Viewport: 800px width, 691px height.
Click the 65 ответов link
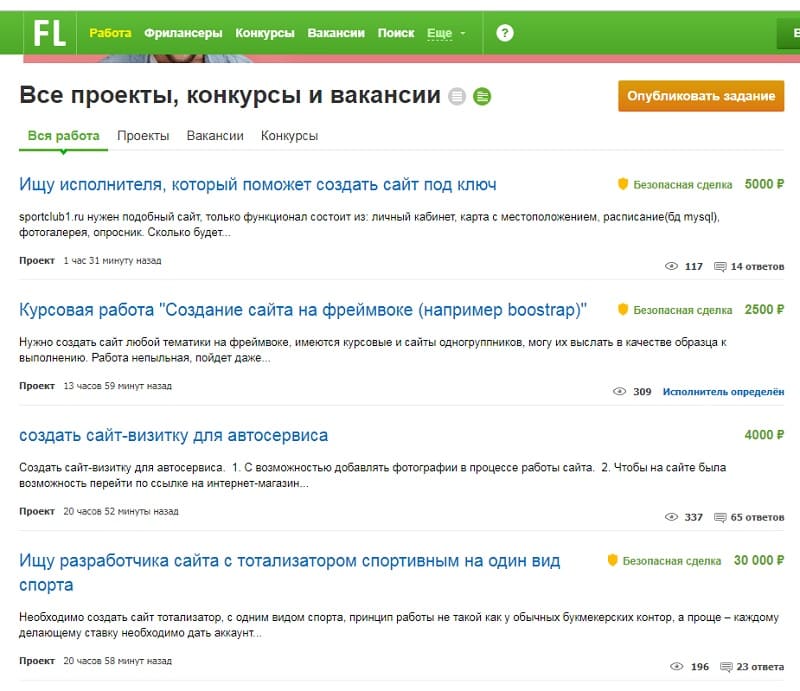pos(757,517)
